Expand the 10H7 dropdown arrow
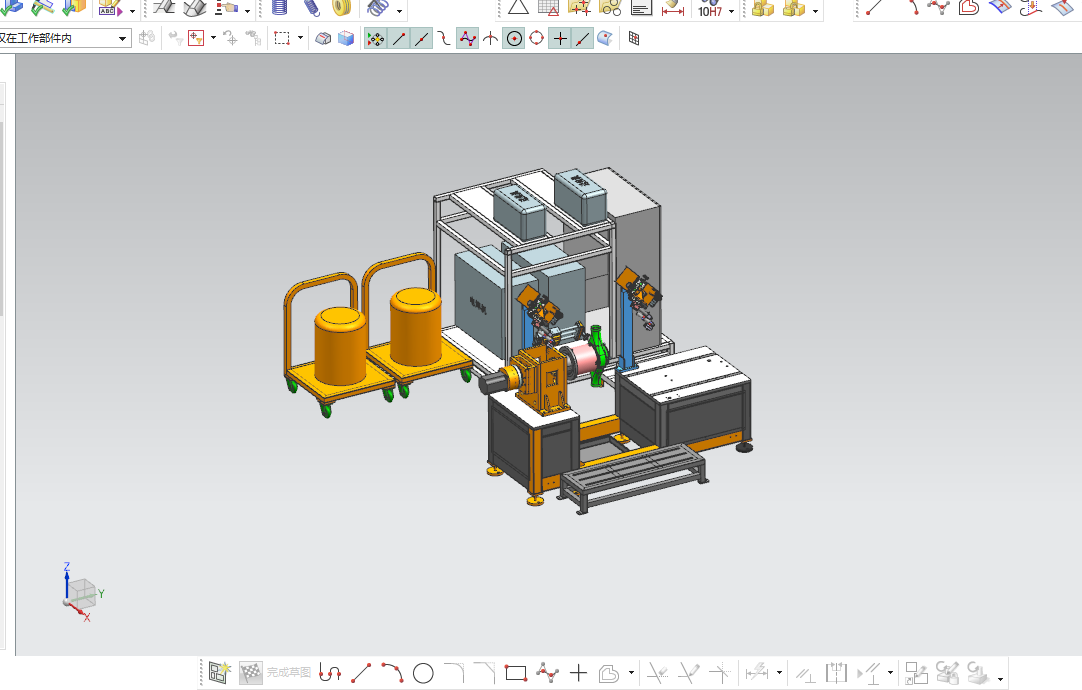Viewport: 1082px width, 690px height. [x=731, y=11]
